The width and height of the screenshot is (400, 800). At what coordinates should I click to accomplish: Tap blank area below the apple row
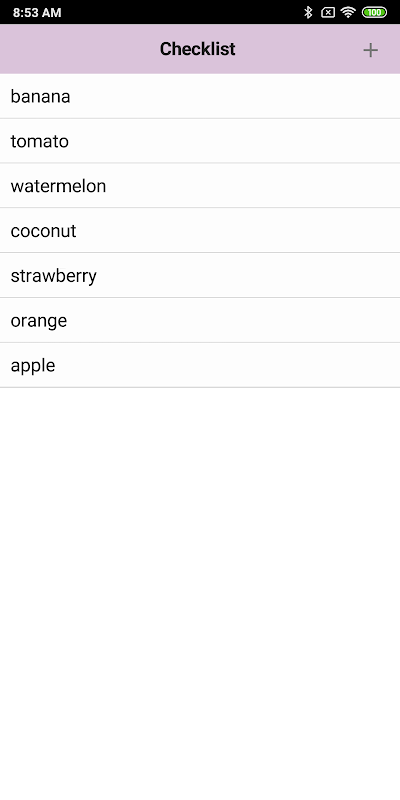(x=200, y=592)
